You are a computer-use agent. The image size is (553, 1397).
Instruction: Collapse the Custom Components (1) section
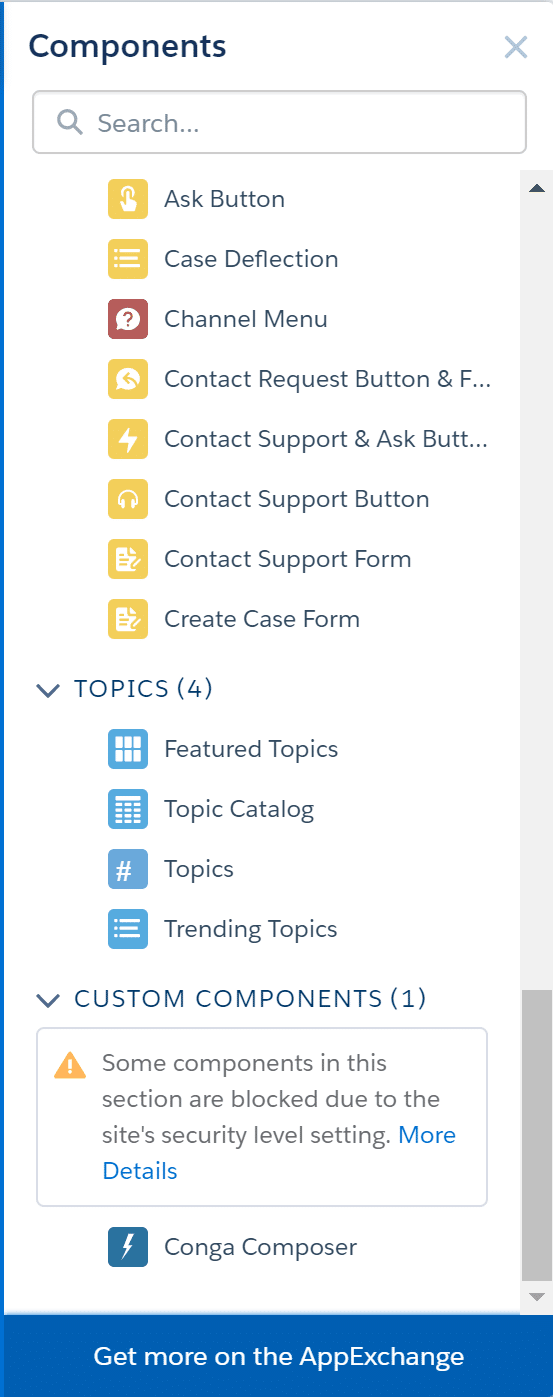(x=48, y=999)
